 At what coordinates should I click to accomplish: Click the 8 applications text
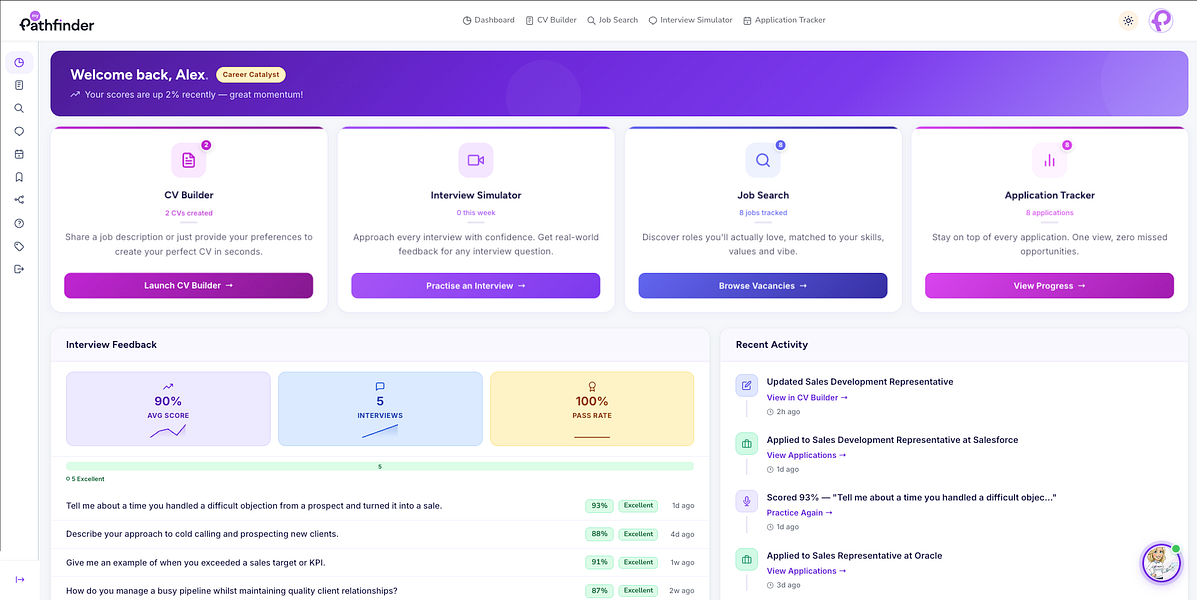(1050, 213)
